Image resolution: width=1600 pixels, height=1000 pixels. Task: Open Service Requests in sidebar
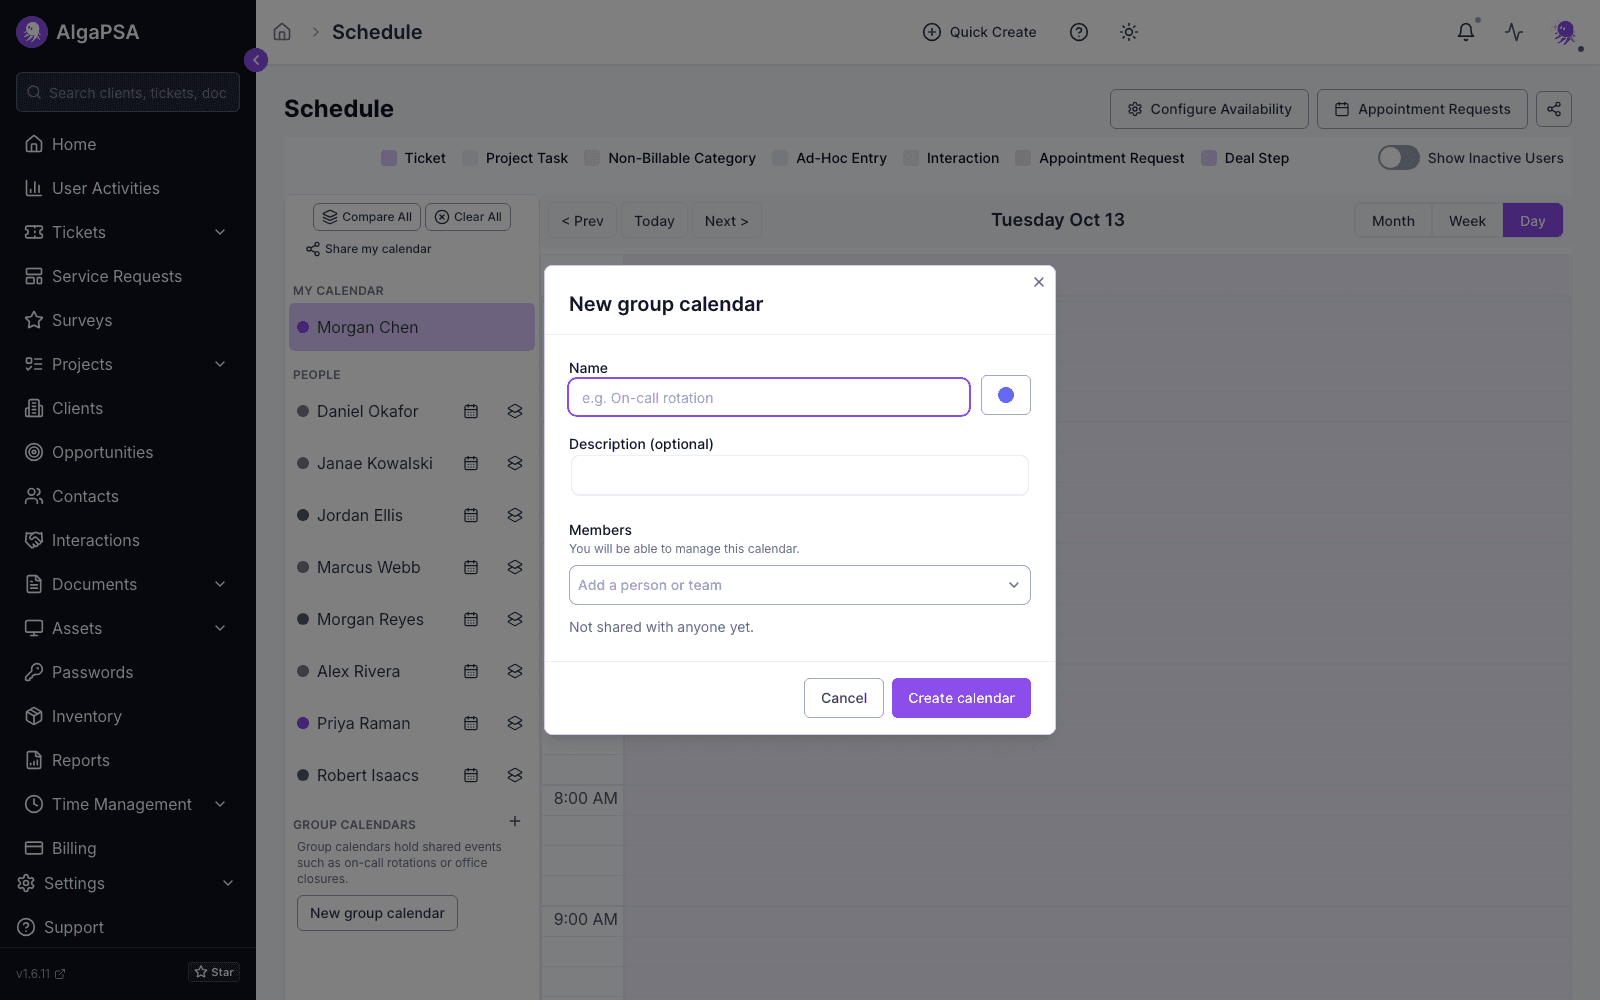coord(128,276)
